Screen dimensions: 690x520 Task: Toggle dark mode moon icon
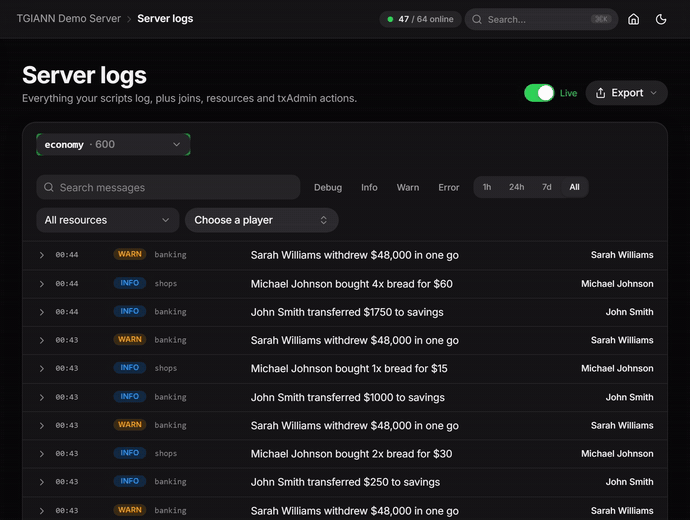pyautogui.click(x=661, y=19)
